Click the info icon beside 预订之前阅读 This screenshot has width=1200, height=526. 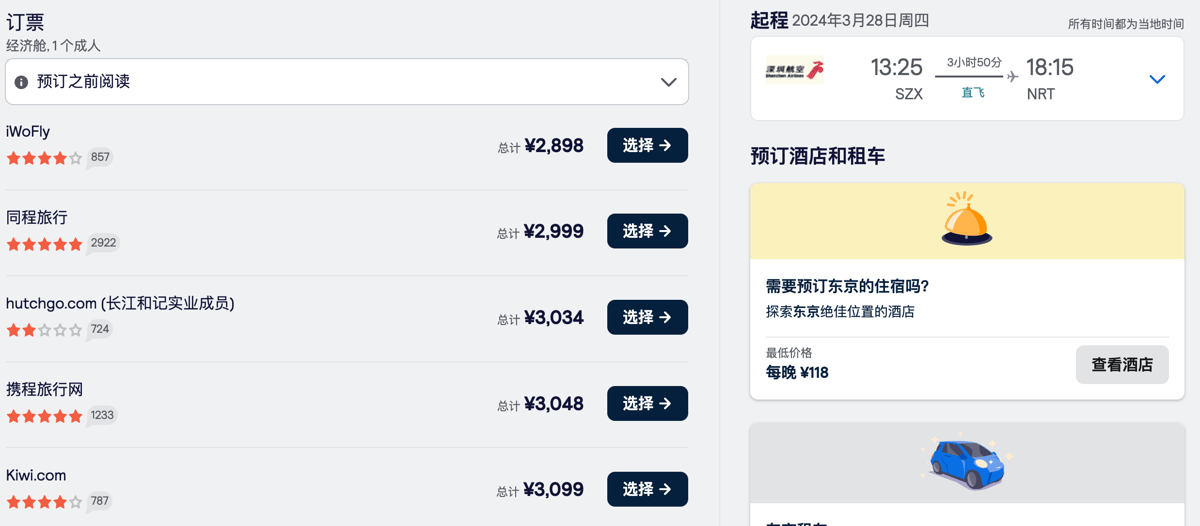click(x=21, y=82)
